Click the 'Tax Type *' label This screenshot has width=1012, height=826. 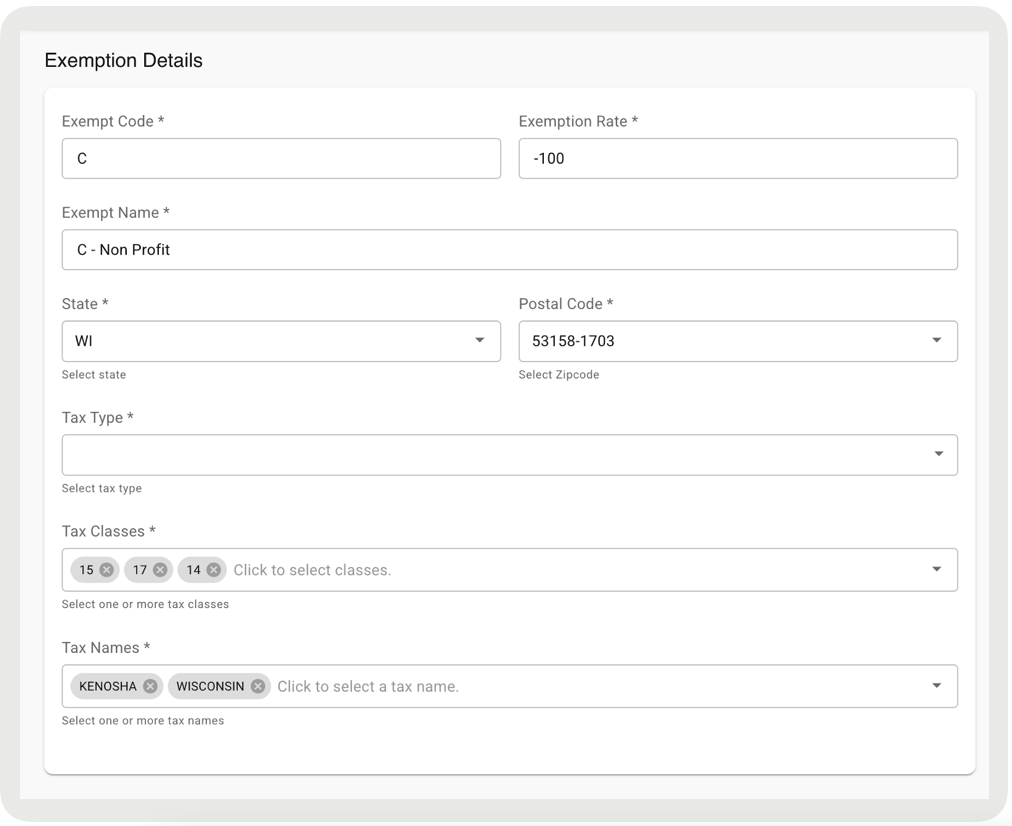click(97, 418)
